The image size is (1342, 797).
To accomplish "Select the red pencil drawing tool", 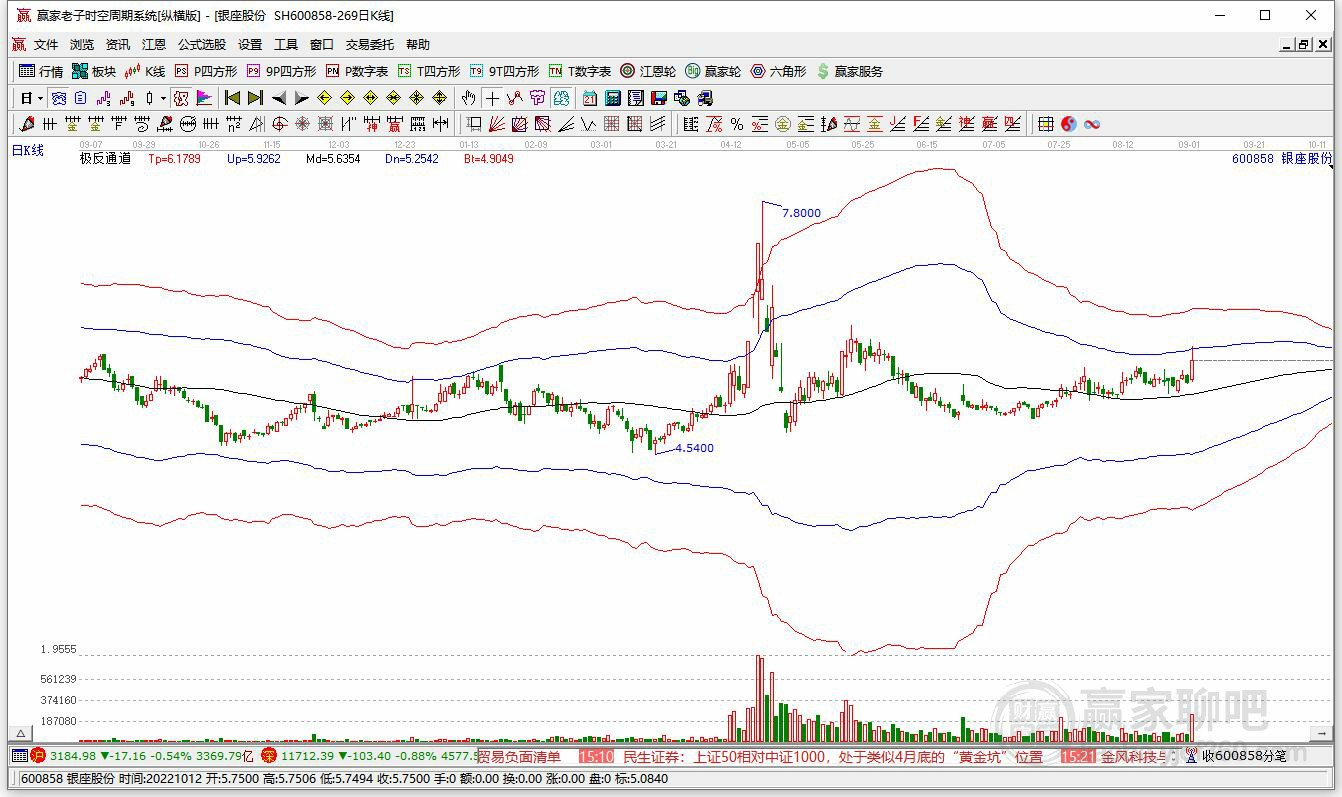I will (x=27, y=124).
